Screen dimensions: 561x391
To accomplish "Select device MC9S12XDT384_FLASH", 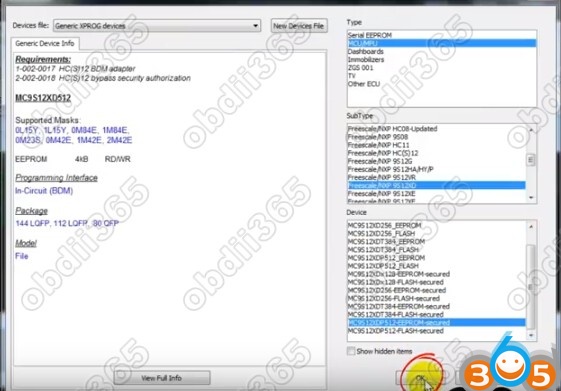I will pos(436,250).
